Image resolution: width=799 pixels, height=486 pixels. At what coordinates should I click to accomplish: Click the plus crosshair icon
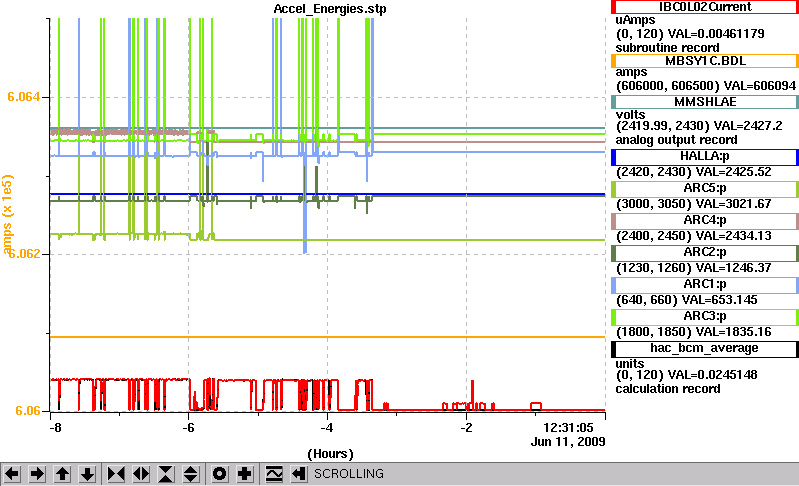click(x=245, y=474)
